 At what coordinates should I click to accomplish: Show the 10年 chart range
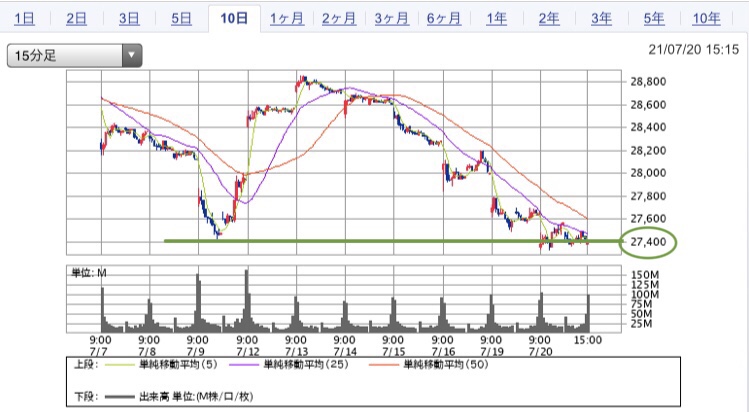(x=706, y=18)
